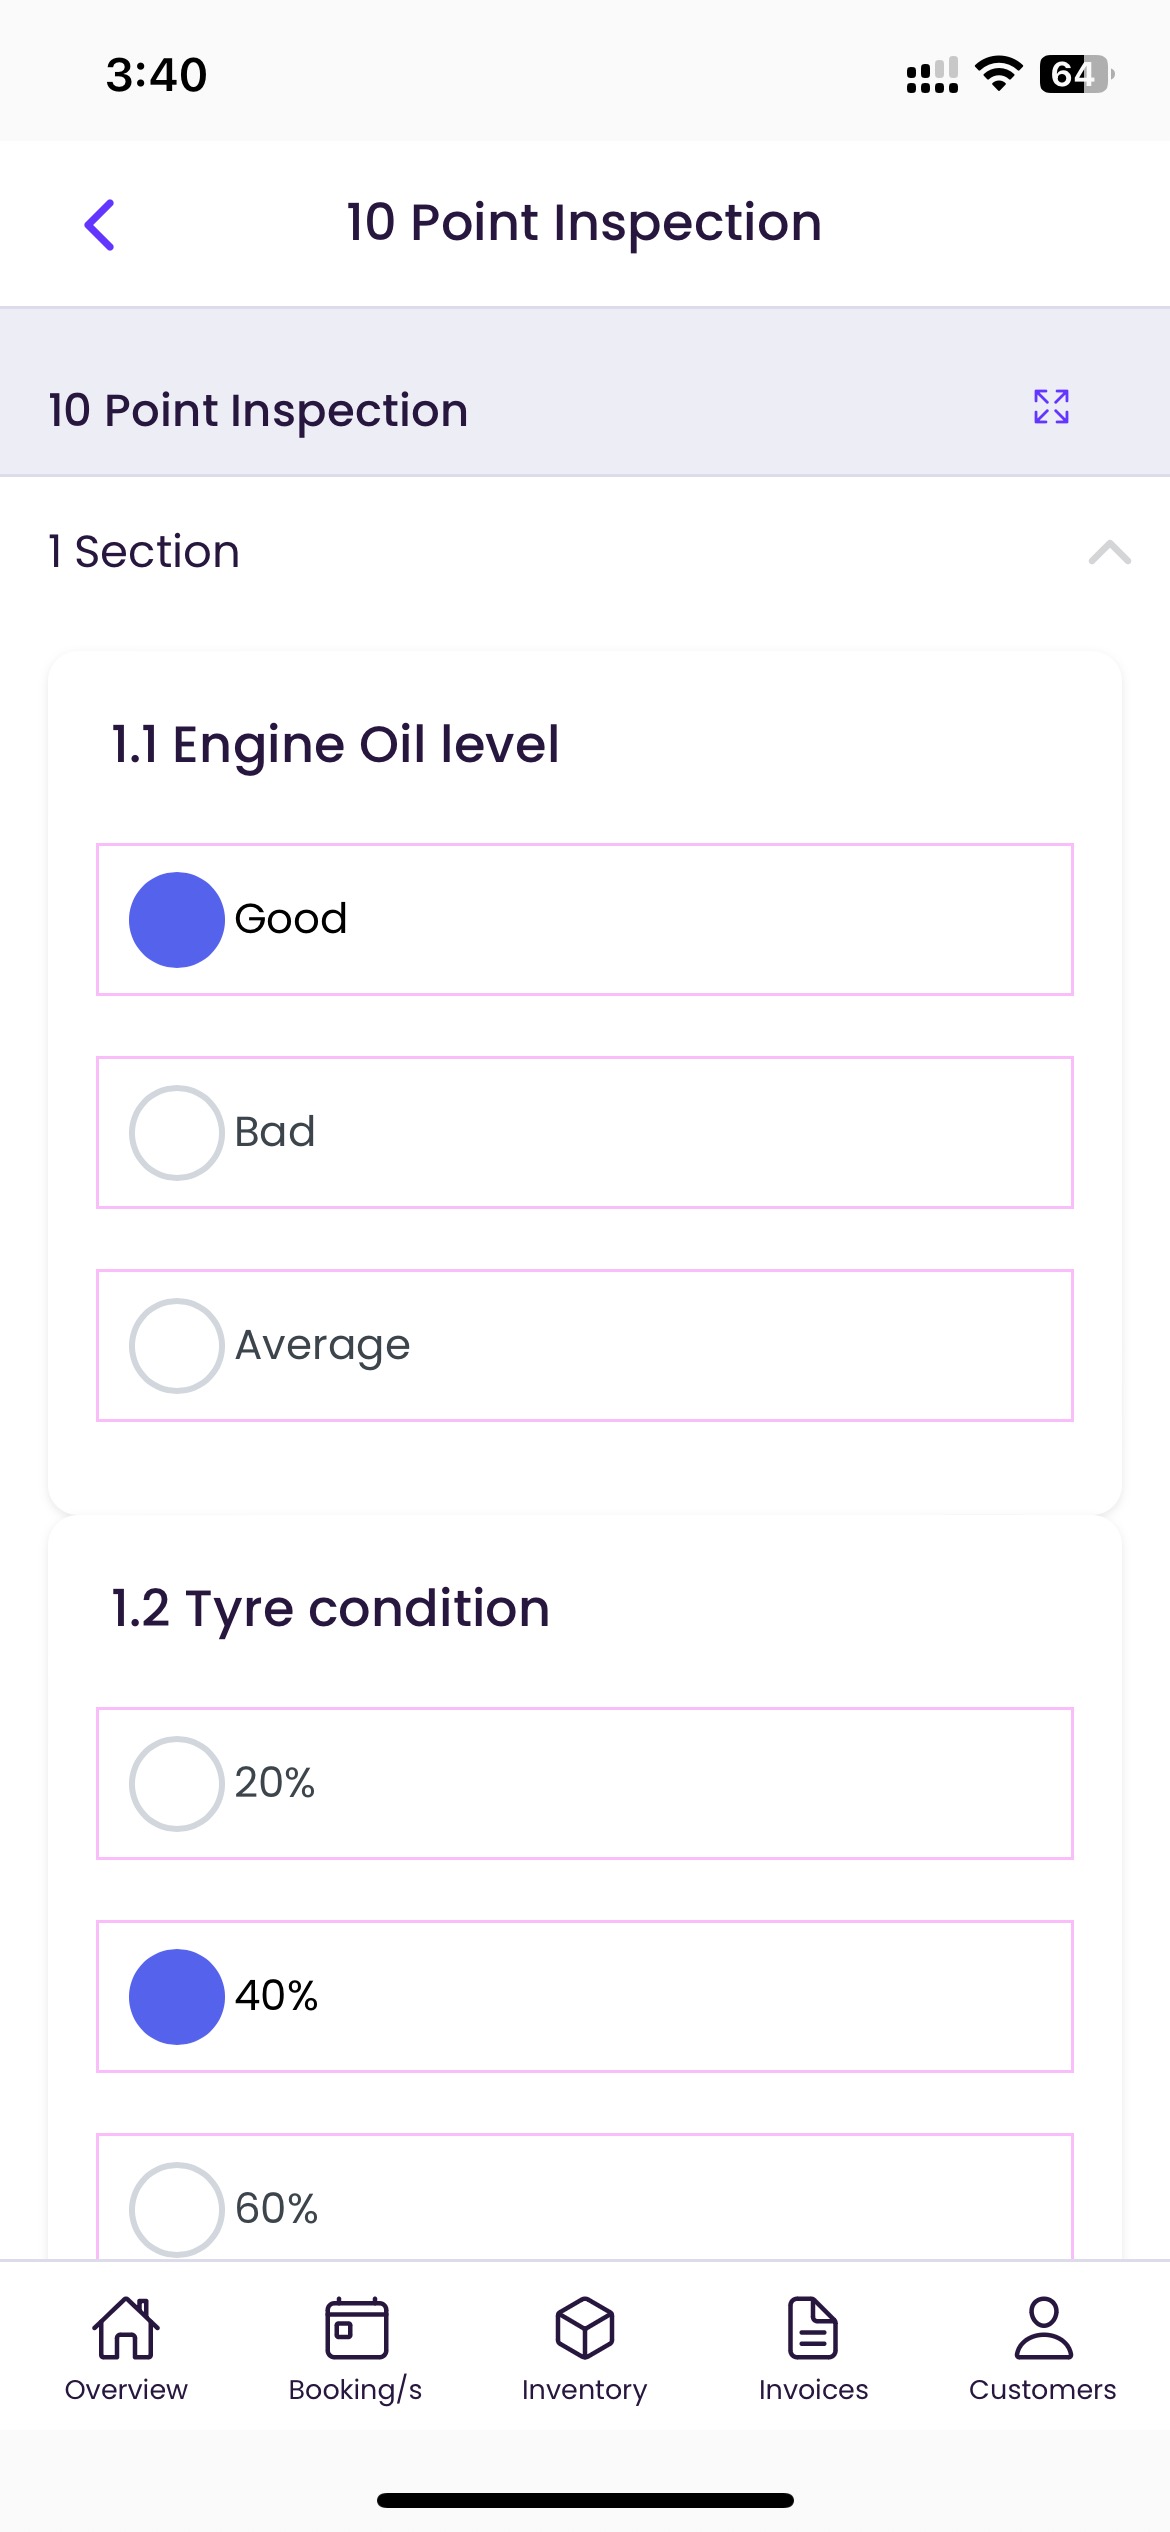Viewport: 1170px width, 2532px height.
Task: Open the Overview home icon
Action: pyautogui.click(x=126, y=2328)
